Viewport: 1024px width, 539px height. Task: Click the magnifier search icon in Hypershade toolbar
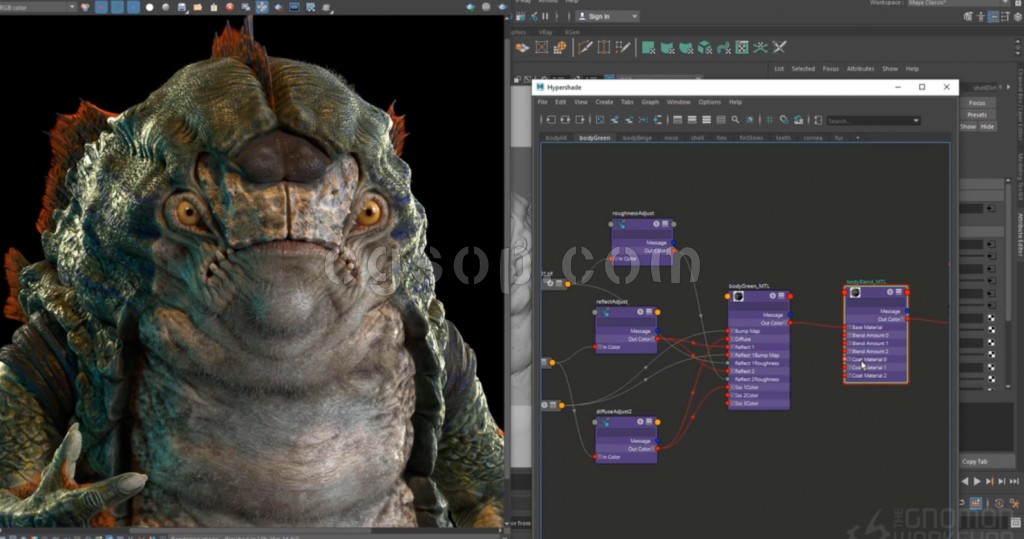(x=735, y=120)
